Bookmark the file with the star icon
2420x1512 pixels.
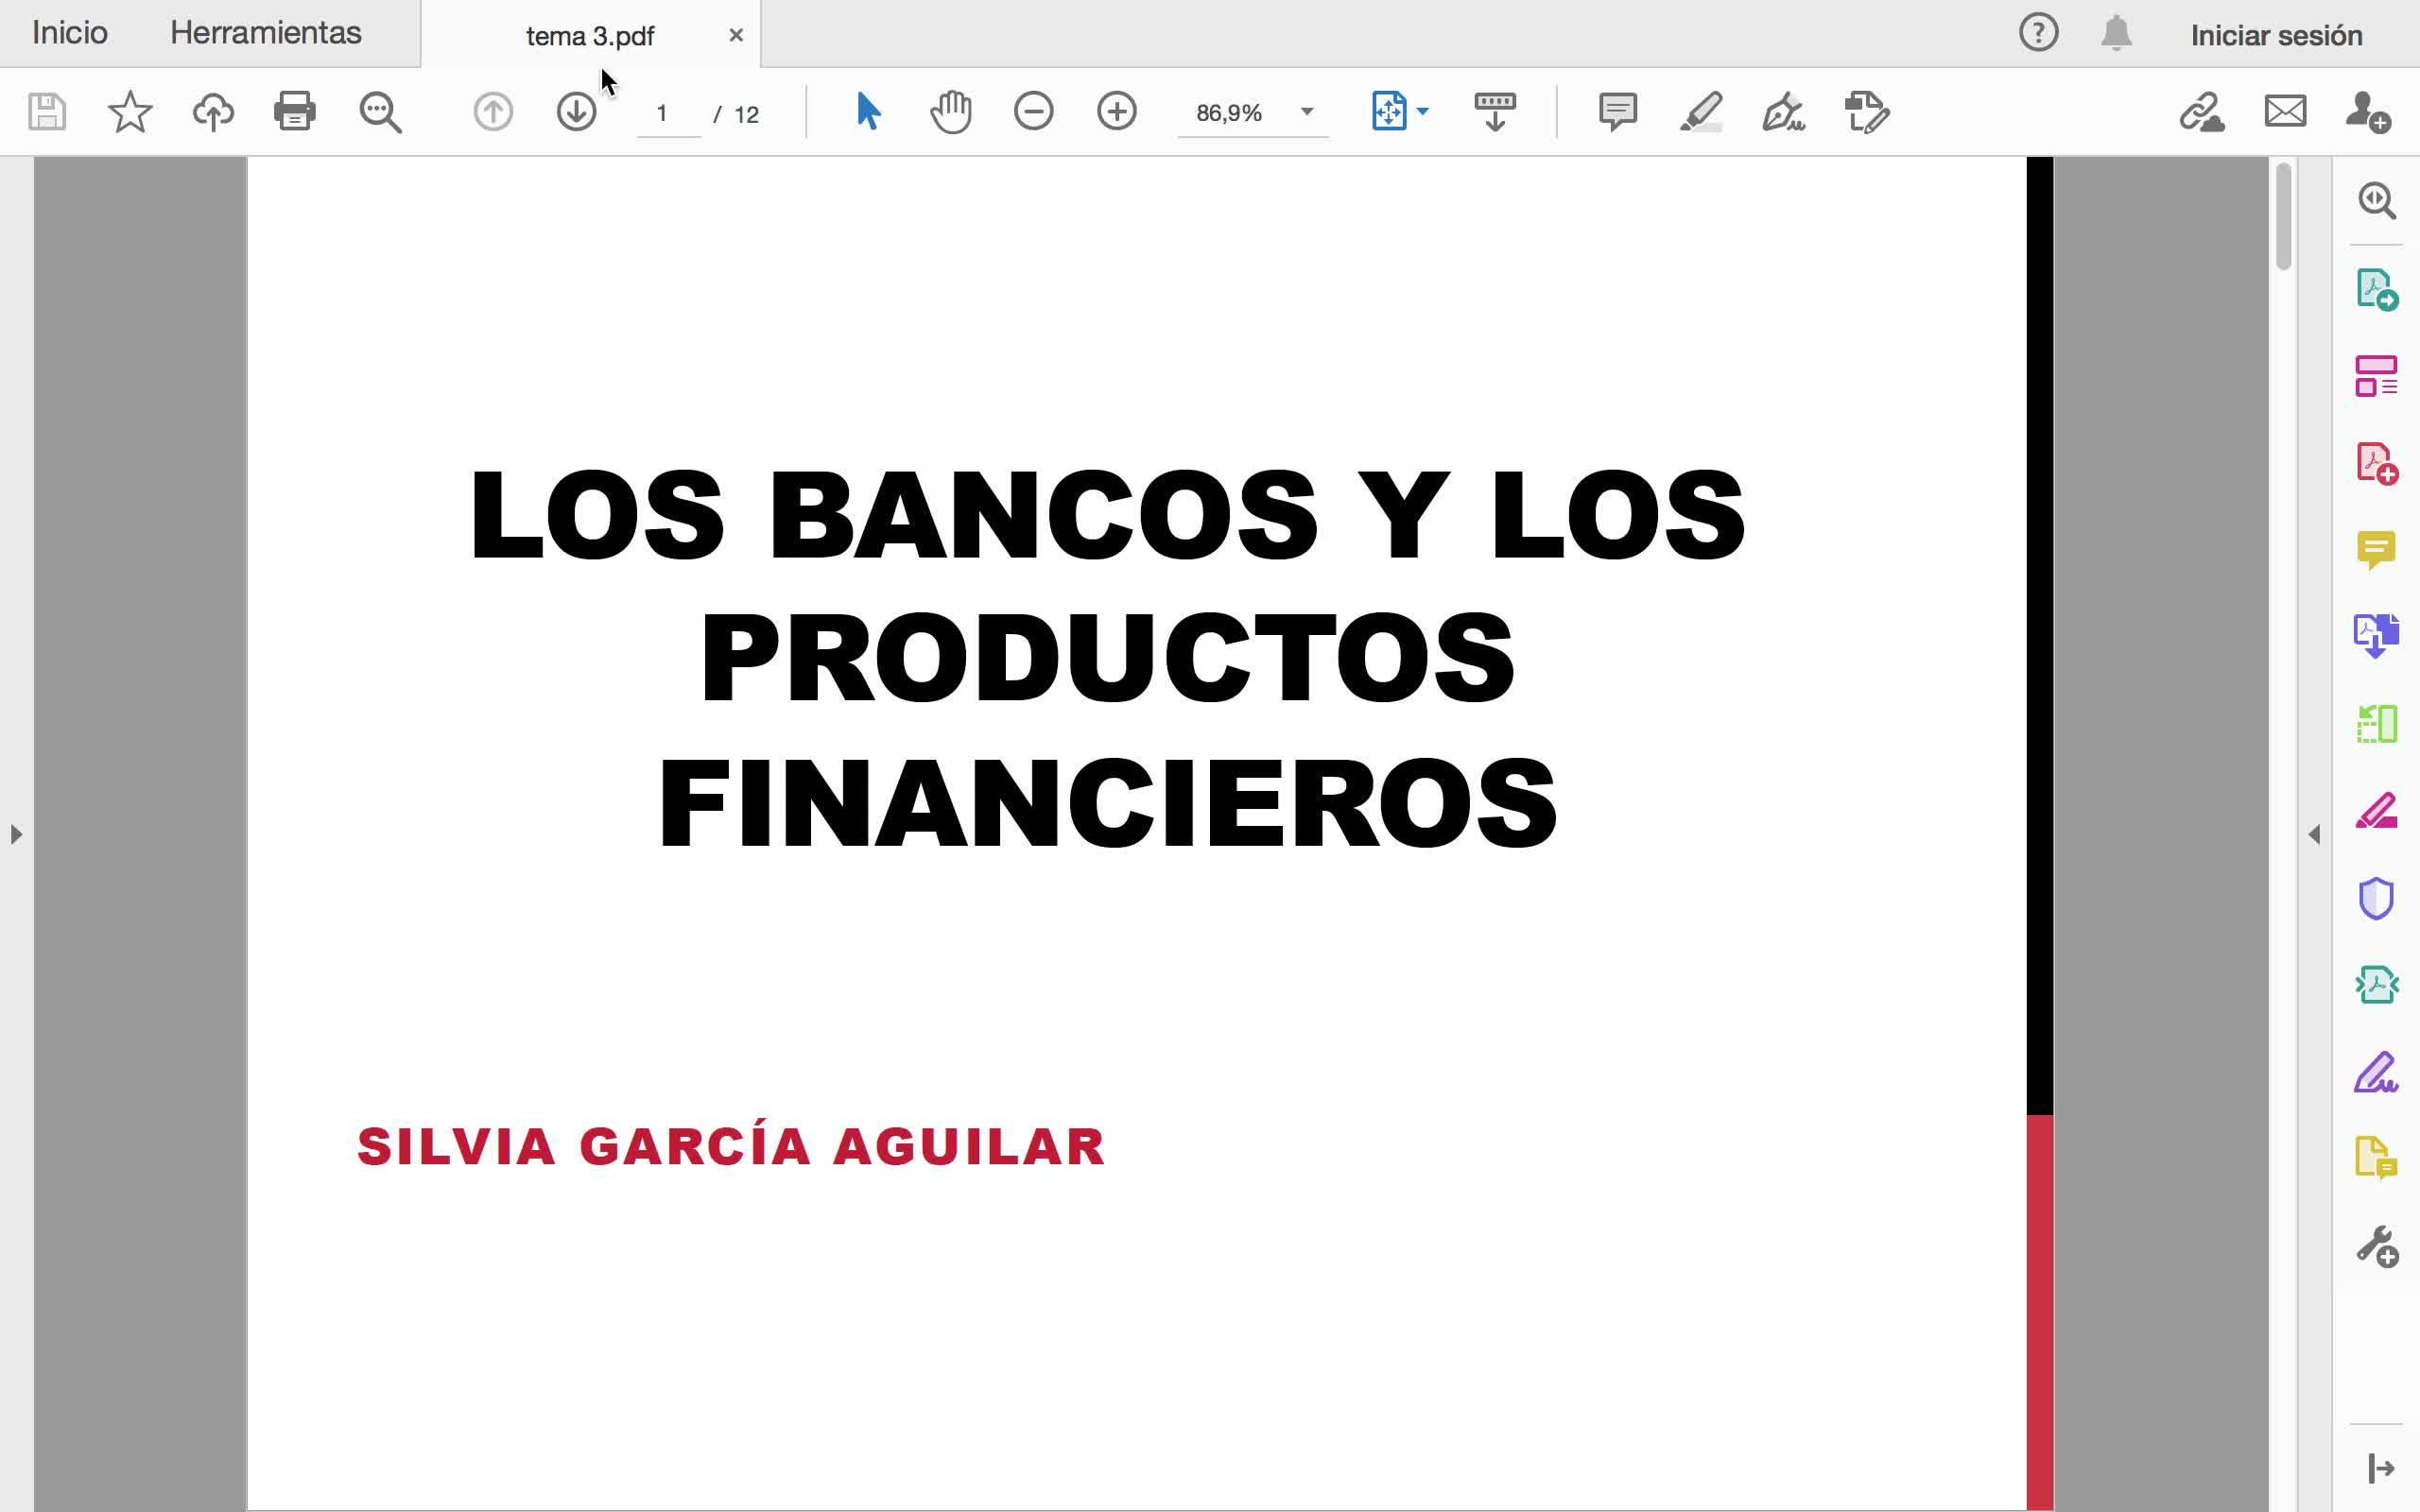coord(130,112)
